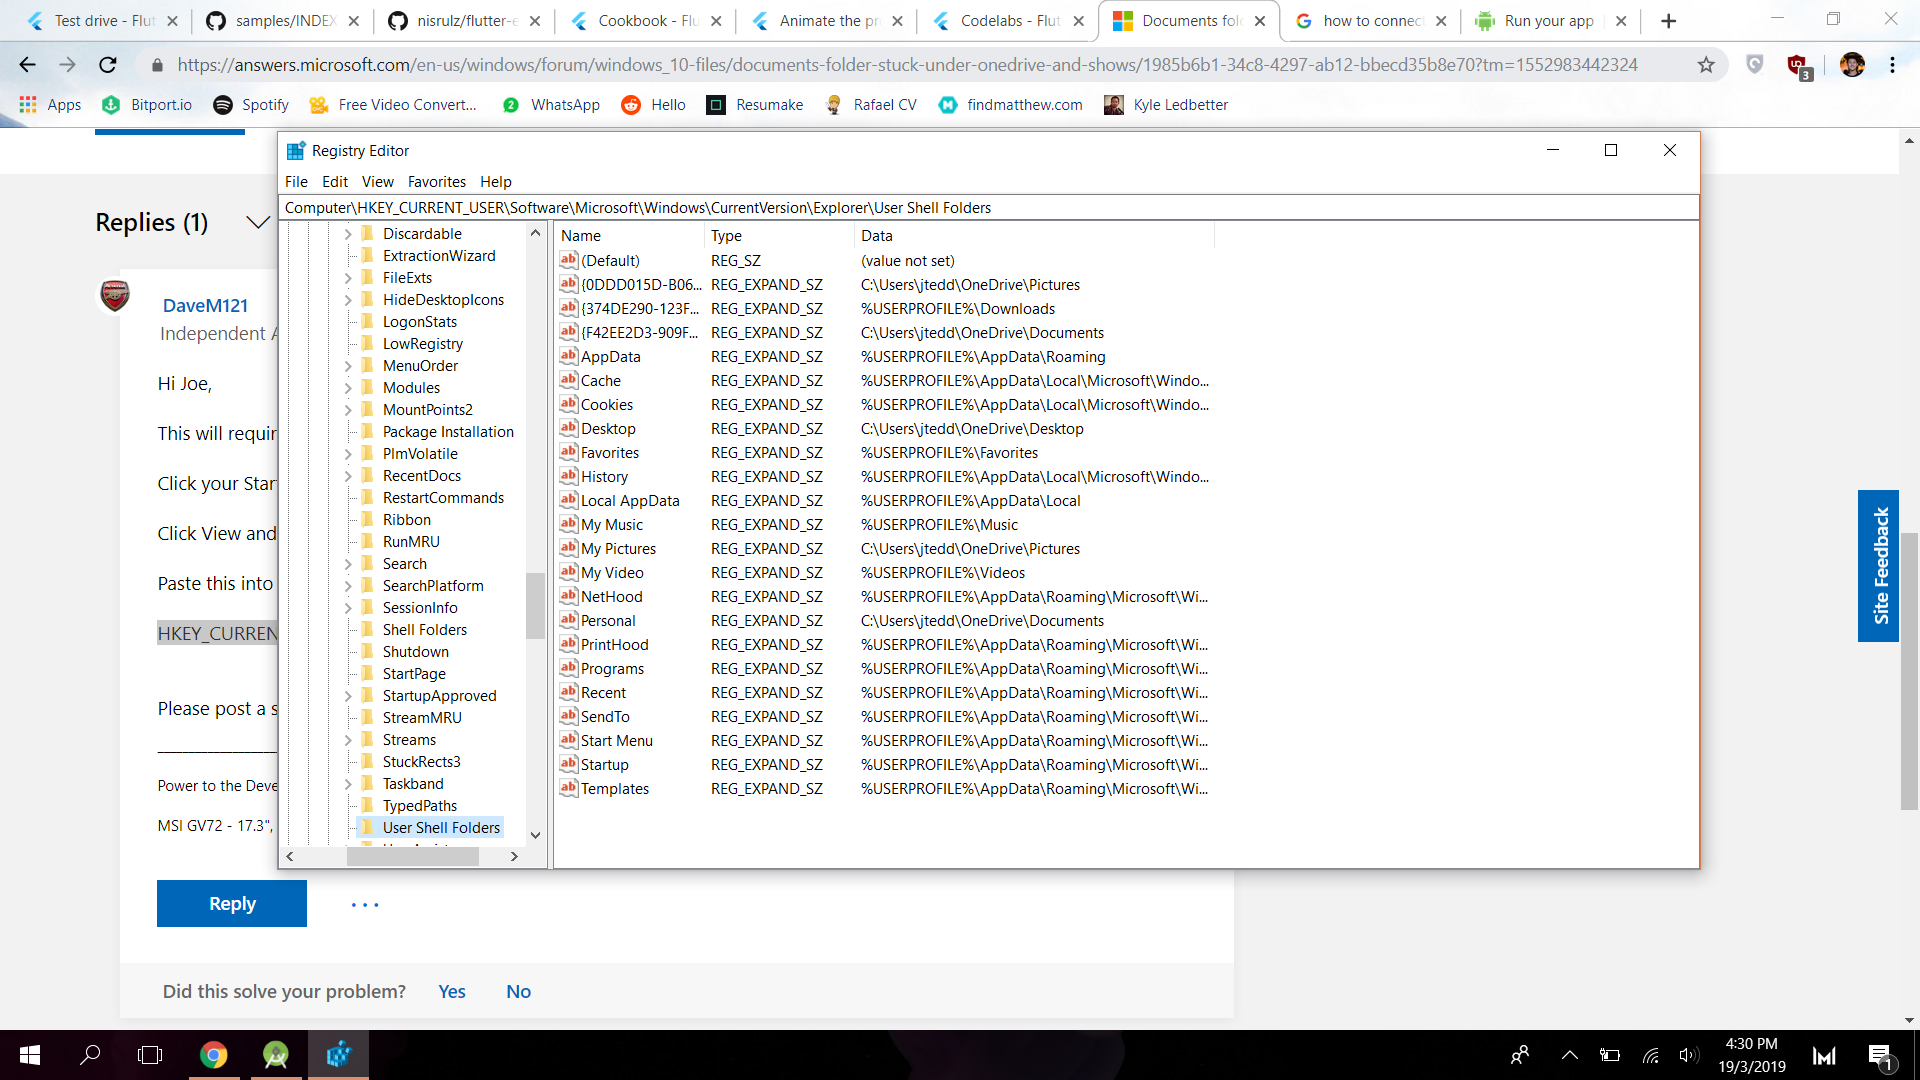Select the My Pictures registry value icon
This screenshot has height=1080, width=1920.
pyautogui.click(x=569, y=548)
